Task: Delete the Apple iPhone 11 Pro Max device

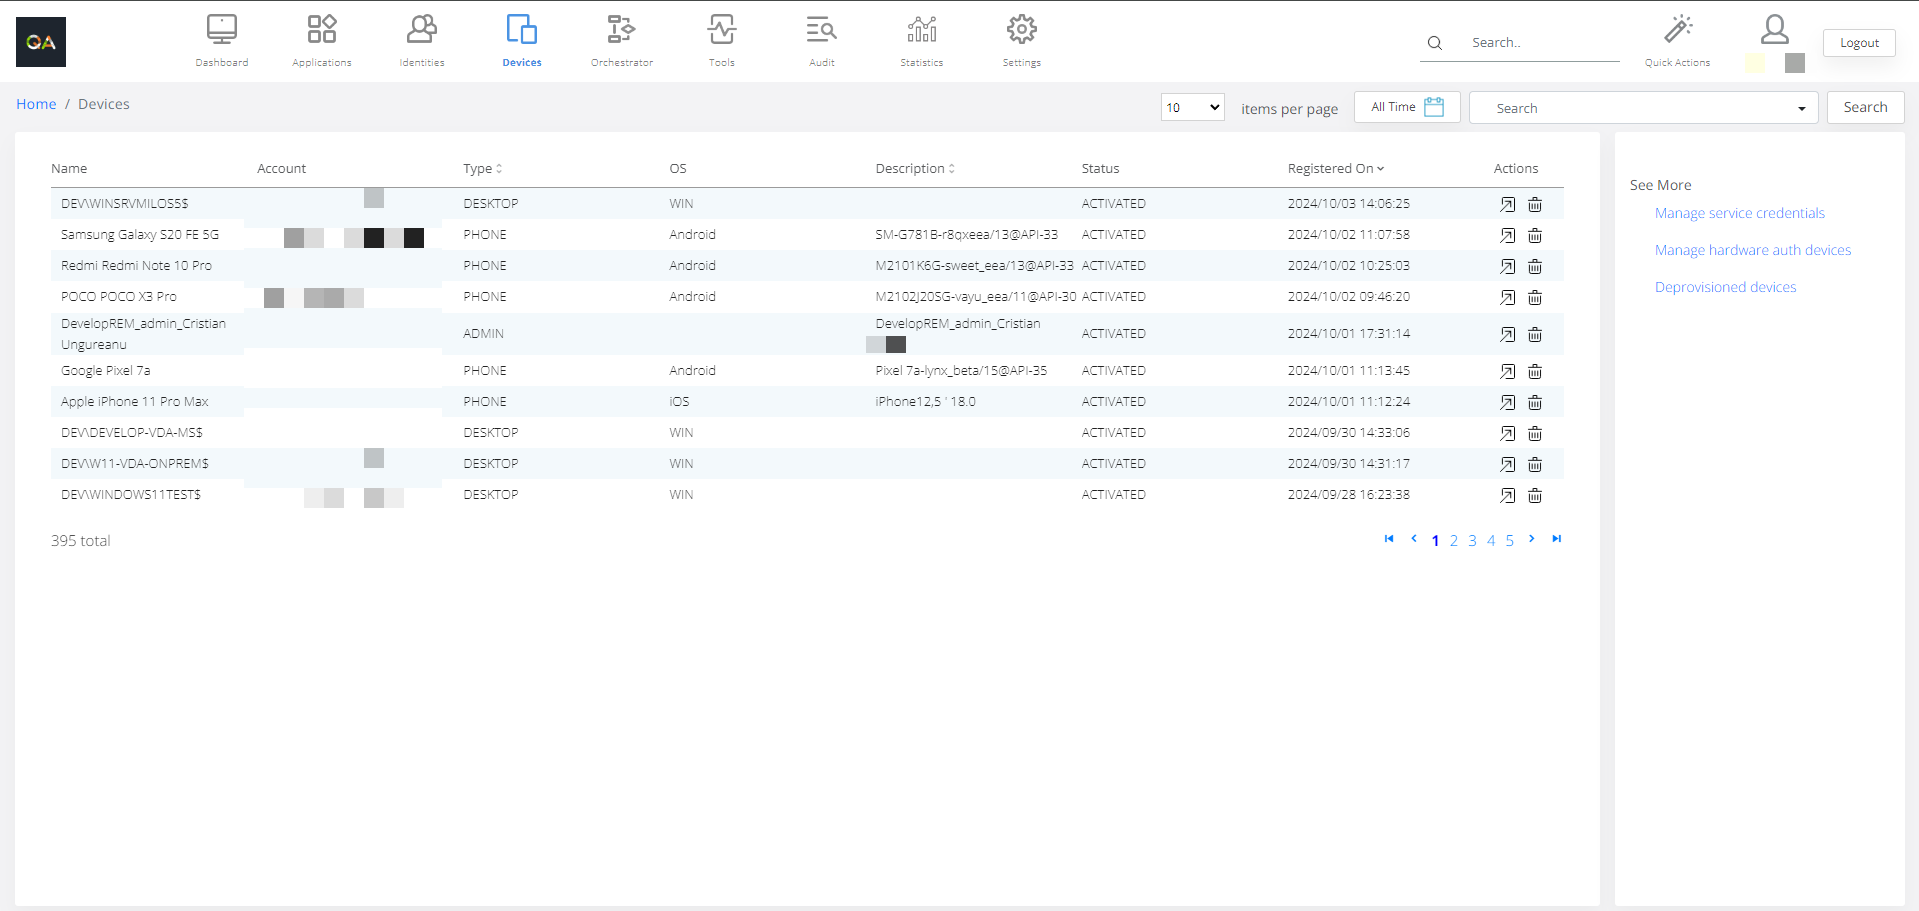Action: point(1535,402)
